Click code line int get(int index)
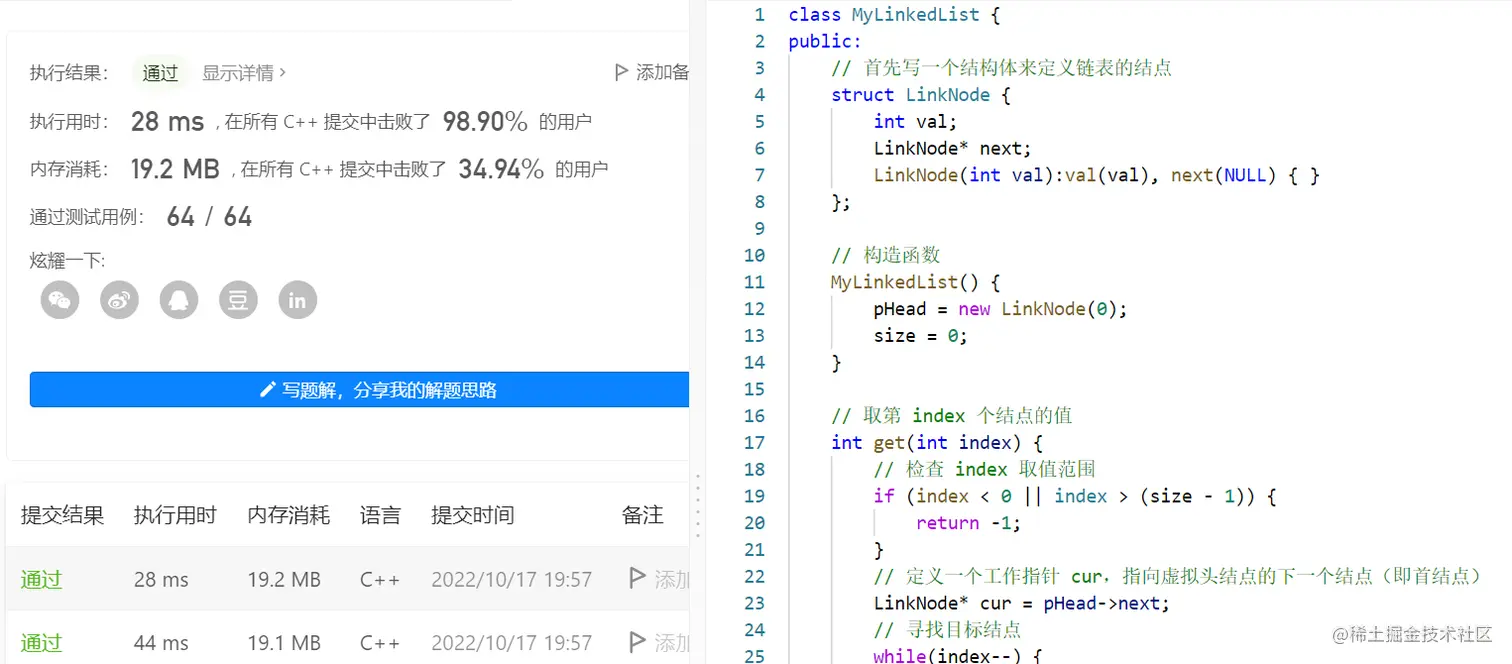 click(x=937, y=442)
